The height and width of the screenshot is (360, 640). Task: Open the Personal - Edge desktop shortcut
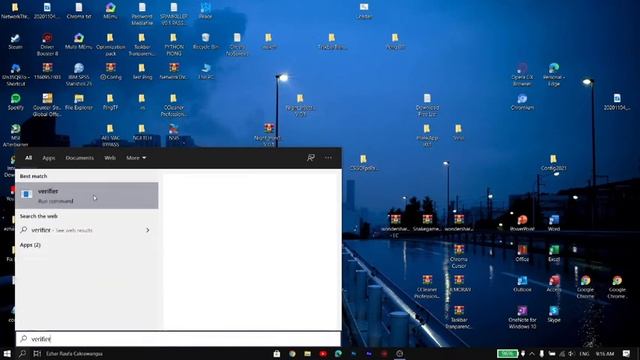554,75
